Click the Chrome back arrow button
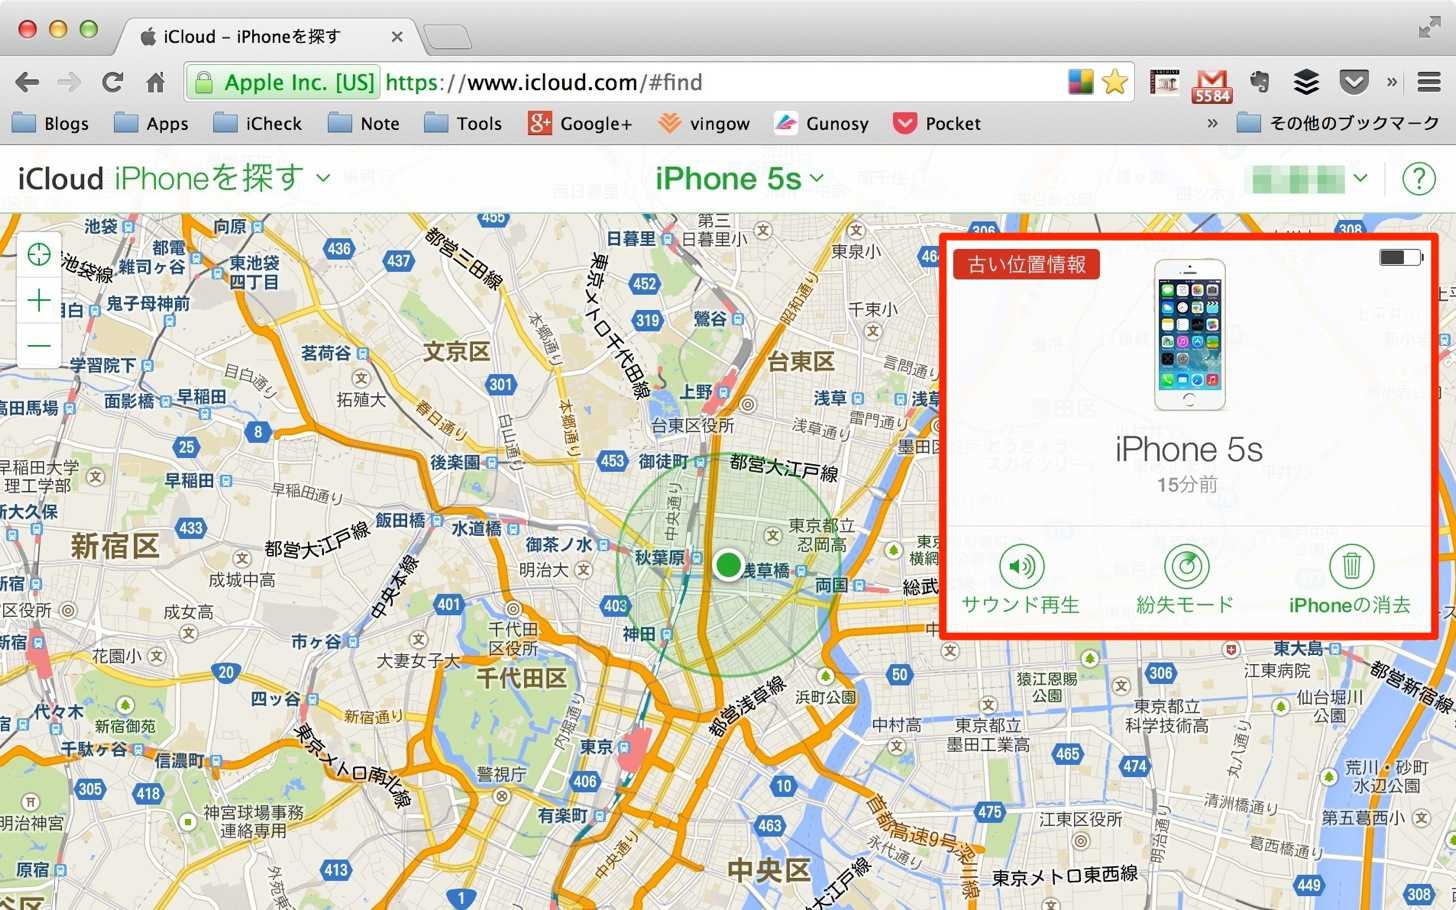Image resolution: width=1456 pixels, height=910 pixels. (x=27, y=83)
